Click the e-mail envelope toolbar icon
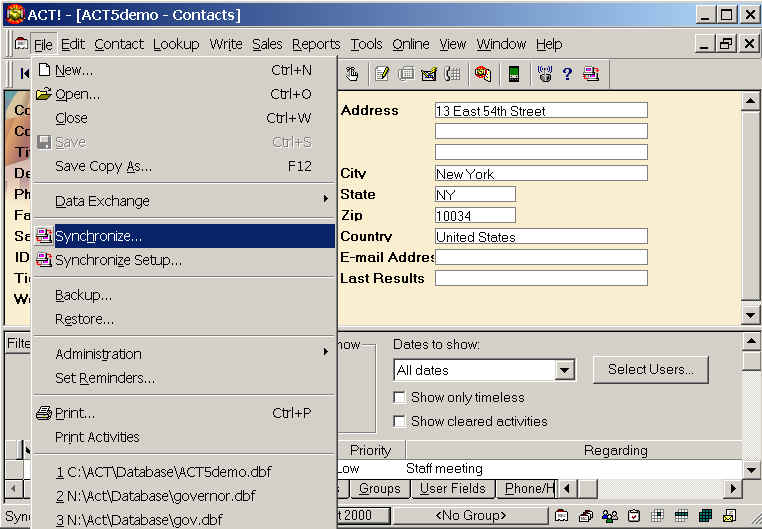Viewport: 762px width, 529px height. point(429,74)
